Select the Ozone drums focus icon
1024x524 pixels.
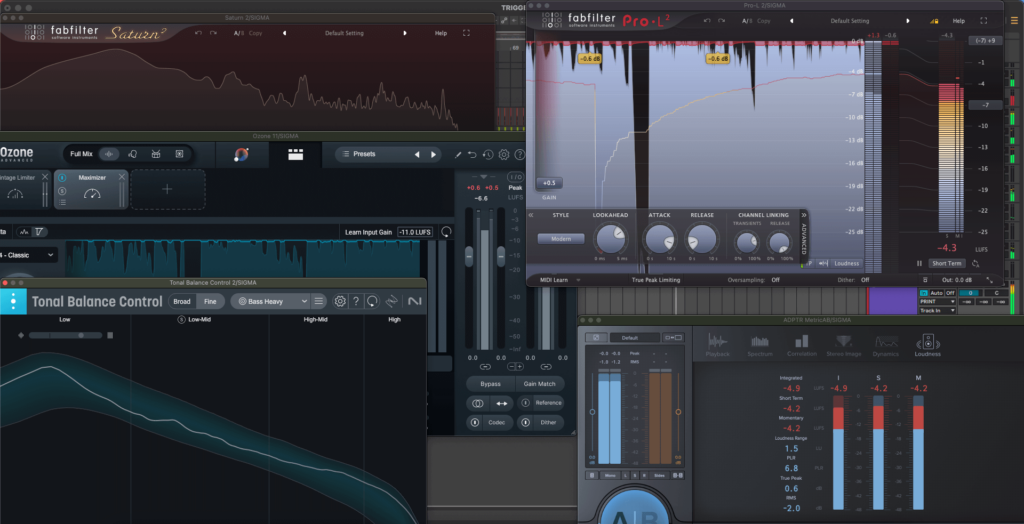156,154
